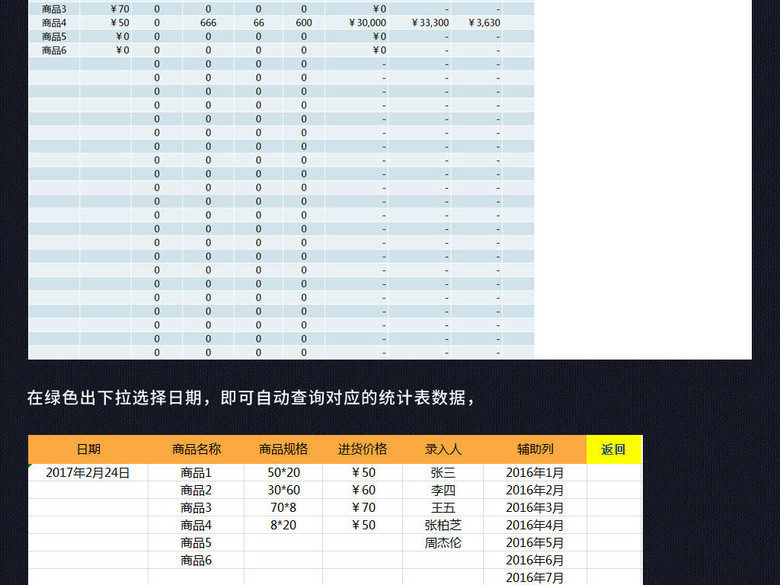780x585 pixels.
Task: Select 商品3 in the upper stats table
Action: pos(54,9)
